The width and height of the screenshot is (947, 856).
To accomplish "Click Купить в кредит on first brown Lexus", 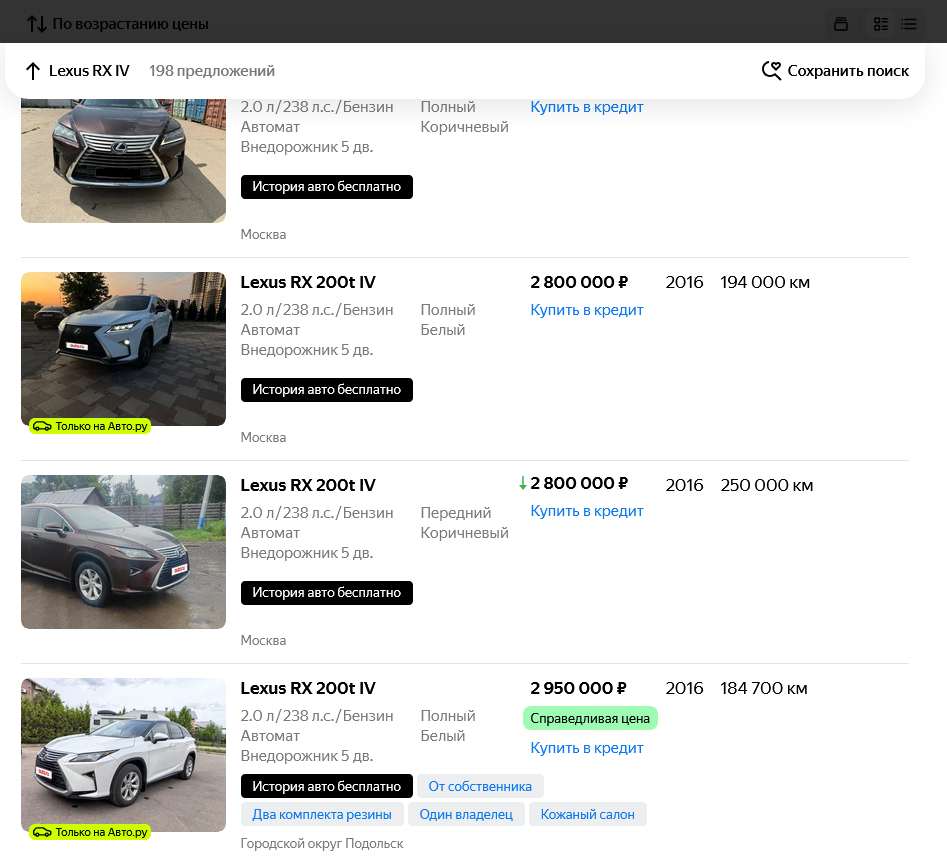I will [586, 107].
